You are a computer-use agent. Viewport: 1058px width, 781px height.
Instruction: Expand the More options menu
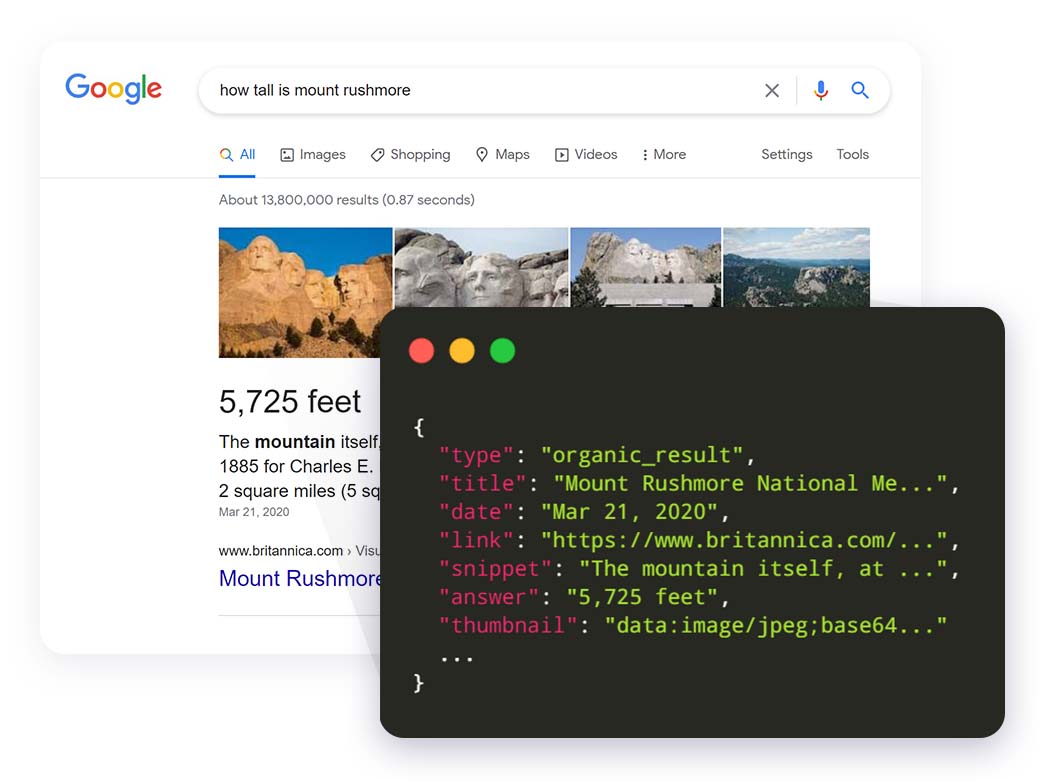(664, 155)
